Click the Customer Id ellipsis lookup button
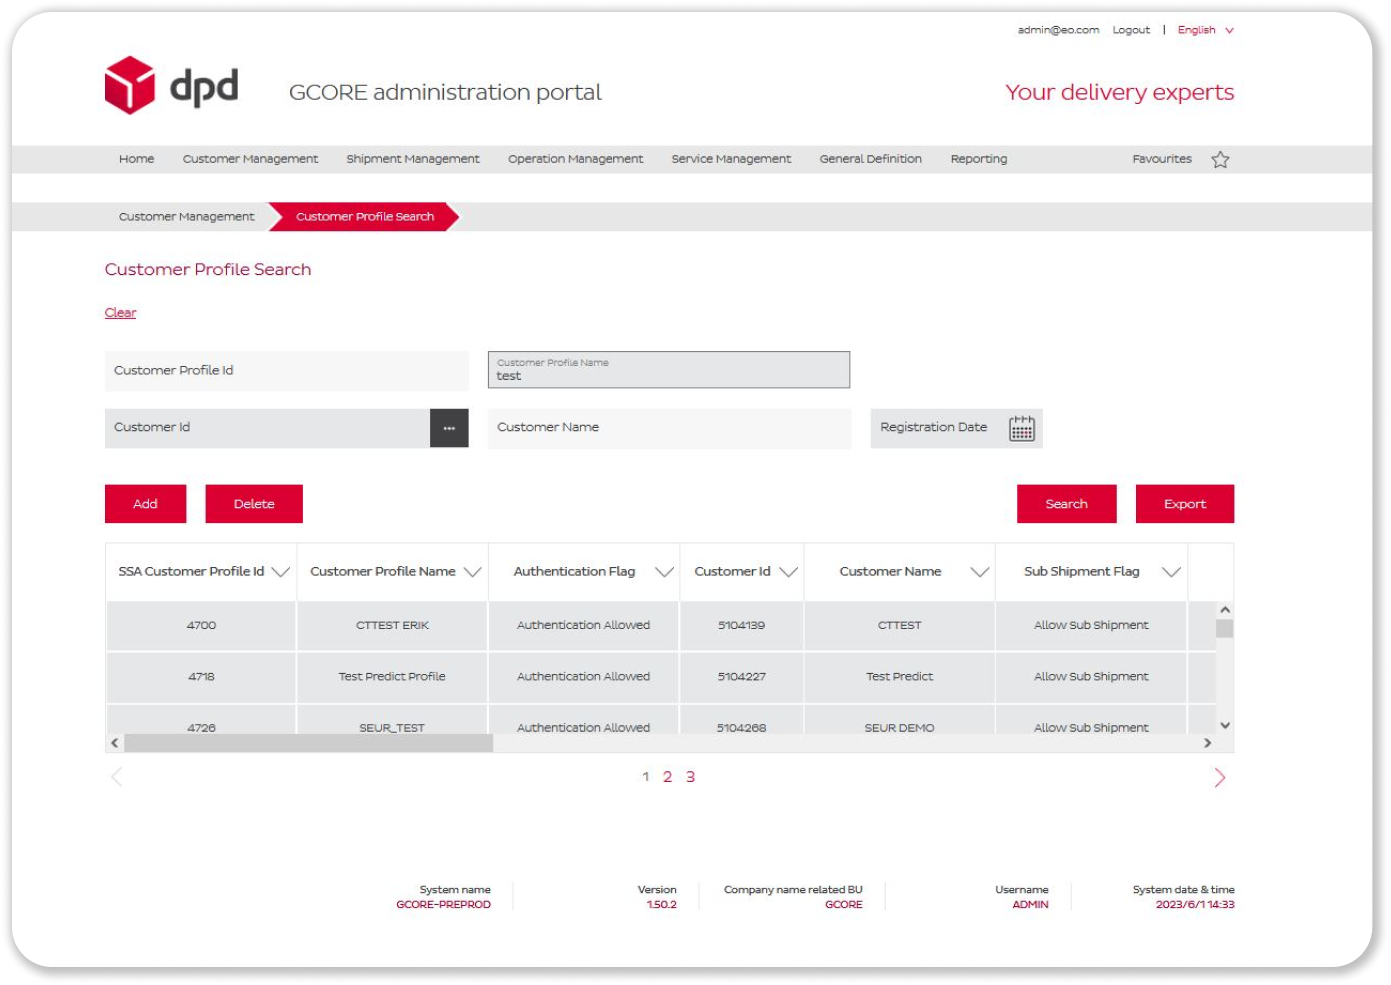 [x=449, y=428]
